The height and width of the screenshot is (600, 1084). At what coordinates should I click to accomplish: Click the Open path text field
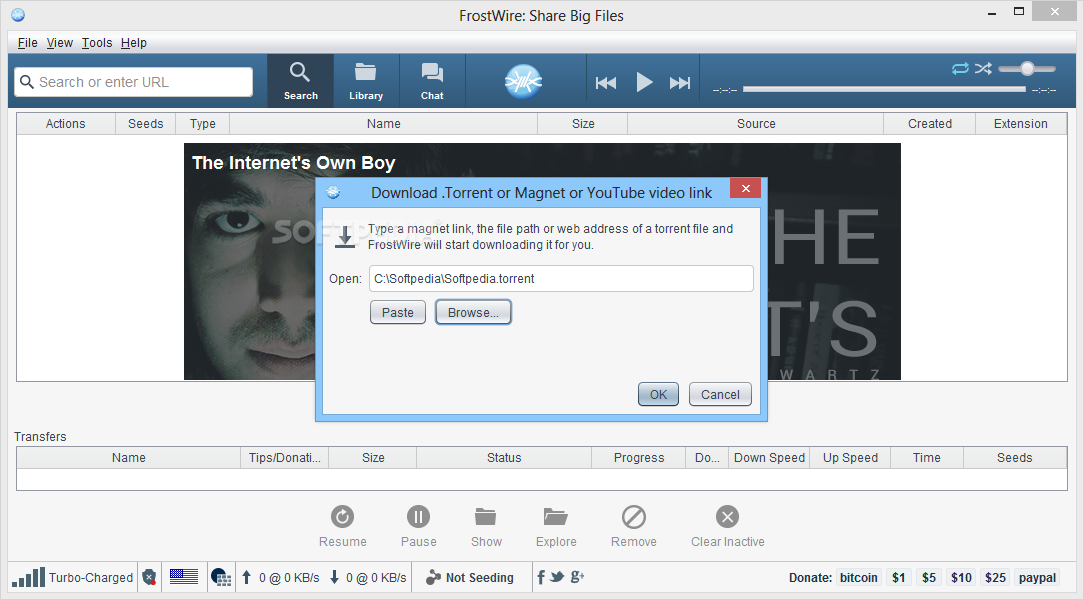point(561,279)
